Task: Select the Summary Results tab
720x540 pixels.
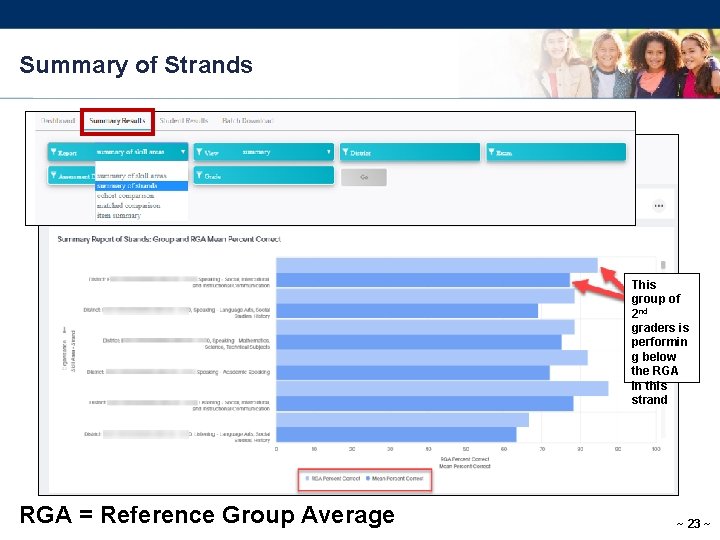Action: click(x=117, y=121)
